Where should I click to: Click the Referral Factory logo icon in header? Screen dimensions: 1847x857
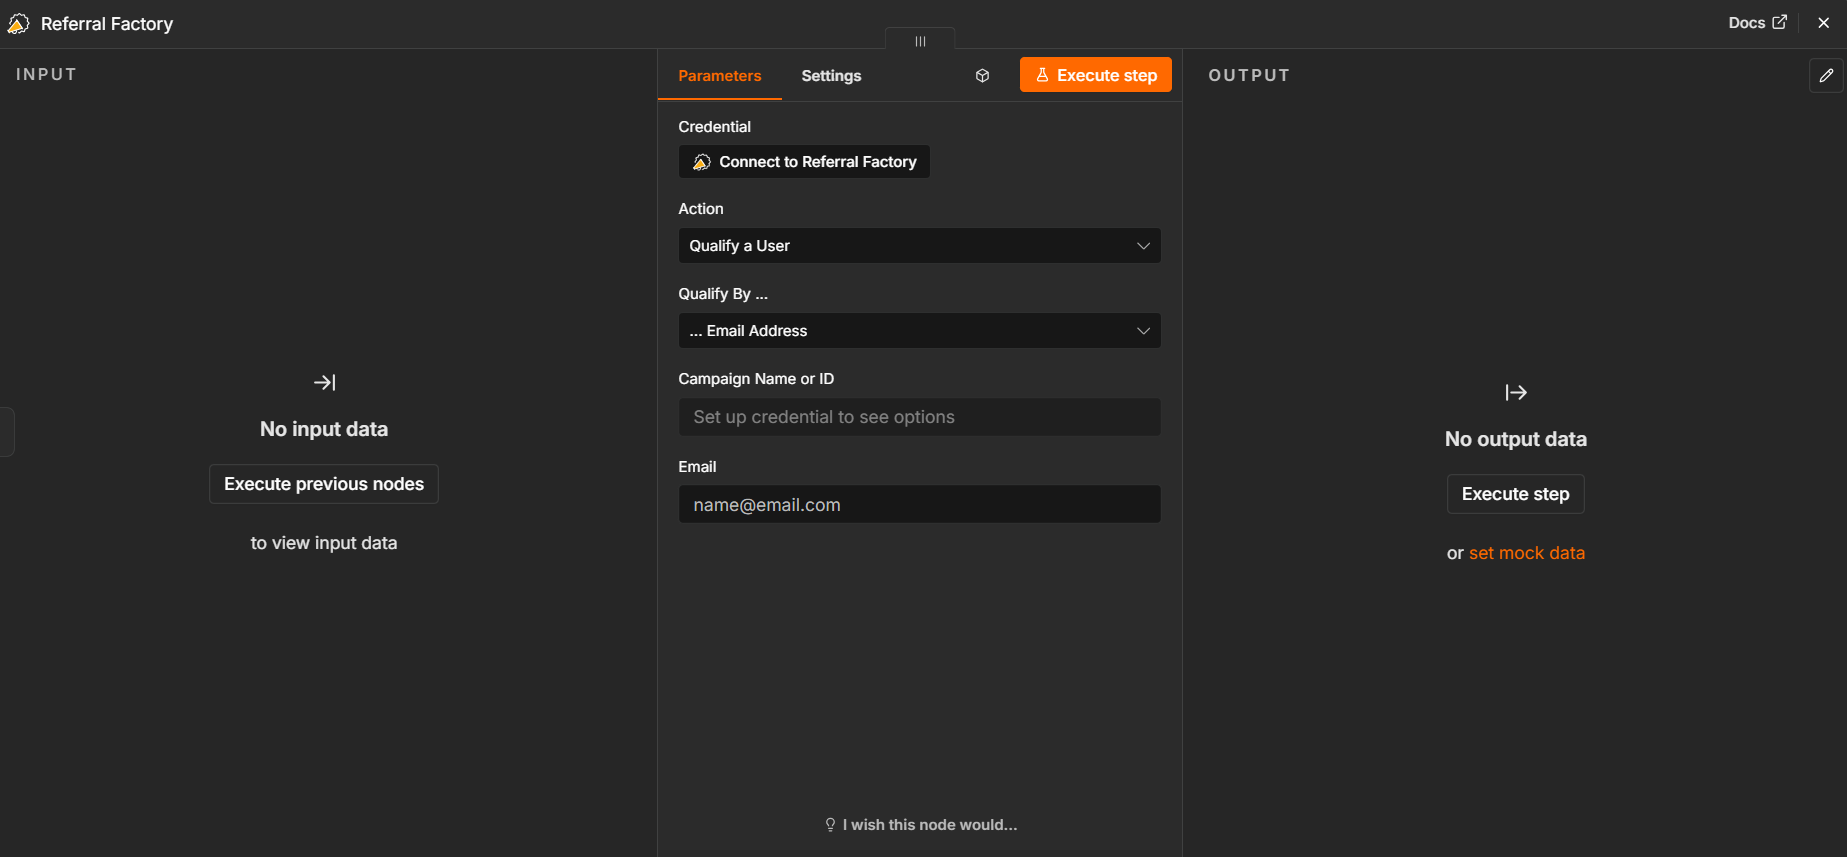tap(18, 24)
